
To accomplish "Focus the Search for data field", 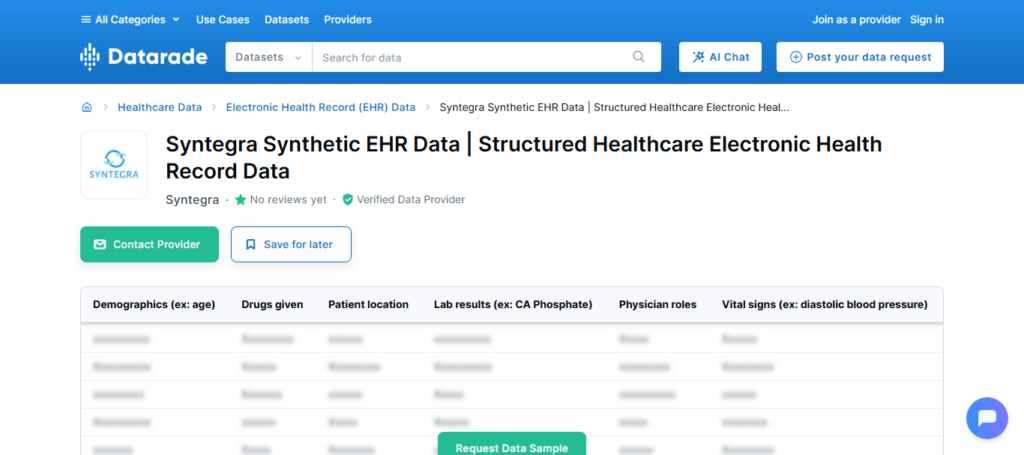I will (x=470, y=57).
